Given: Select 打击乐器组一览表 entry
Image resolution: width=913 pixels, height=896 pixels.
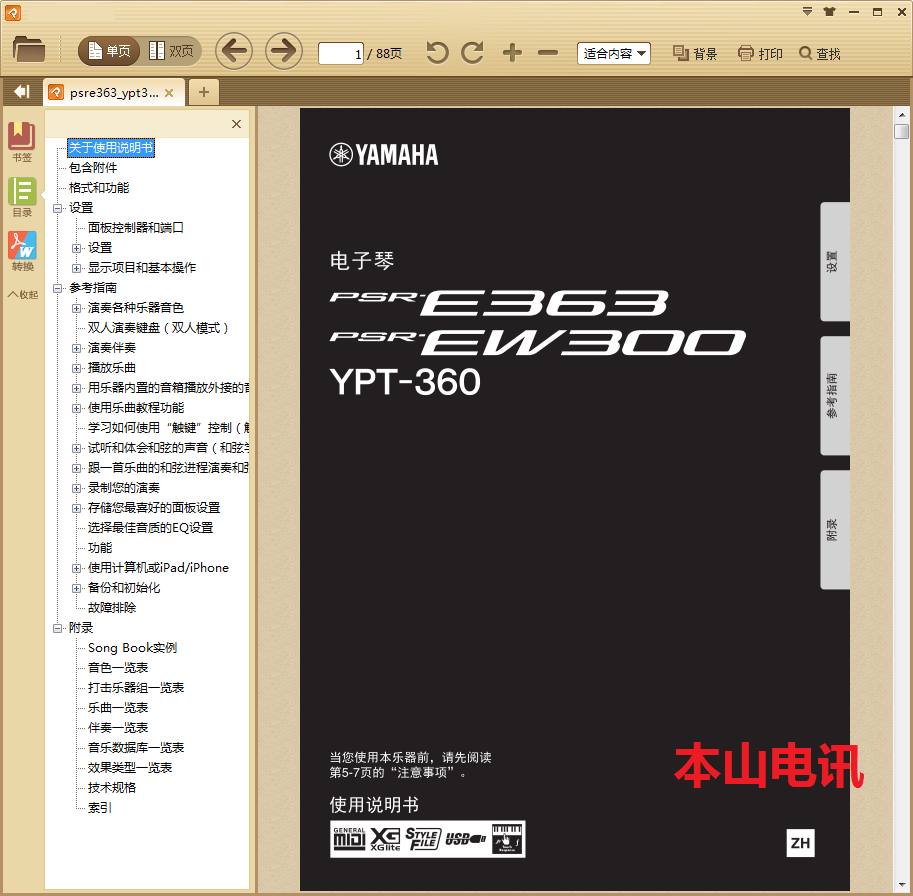Looking at the screenshot, I should pyautogui.click(x=136, y=688).
